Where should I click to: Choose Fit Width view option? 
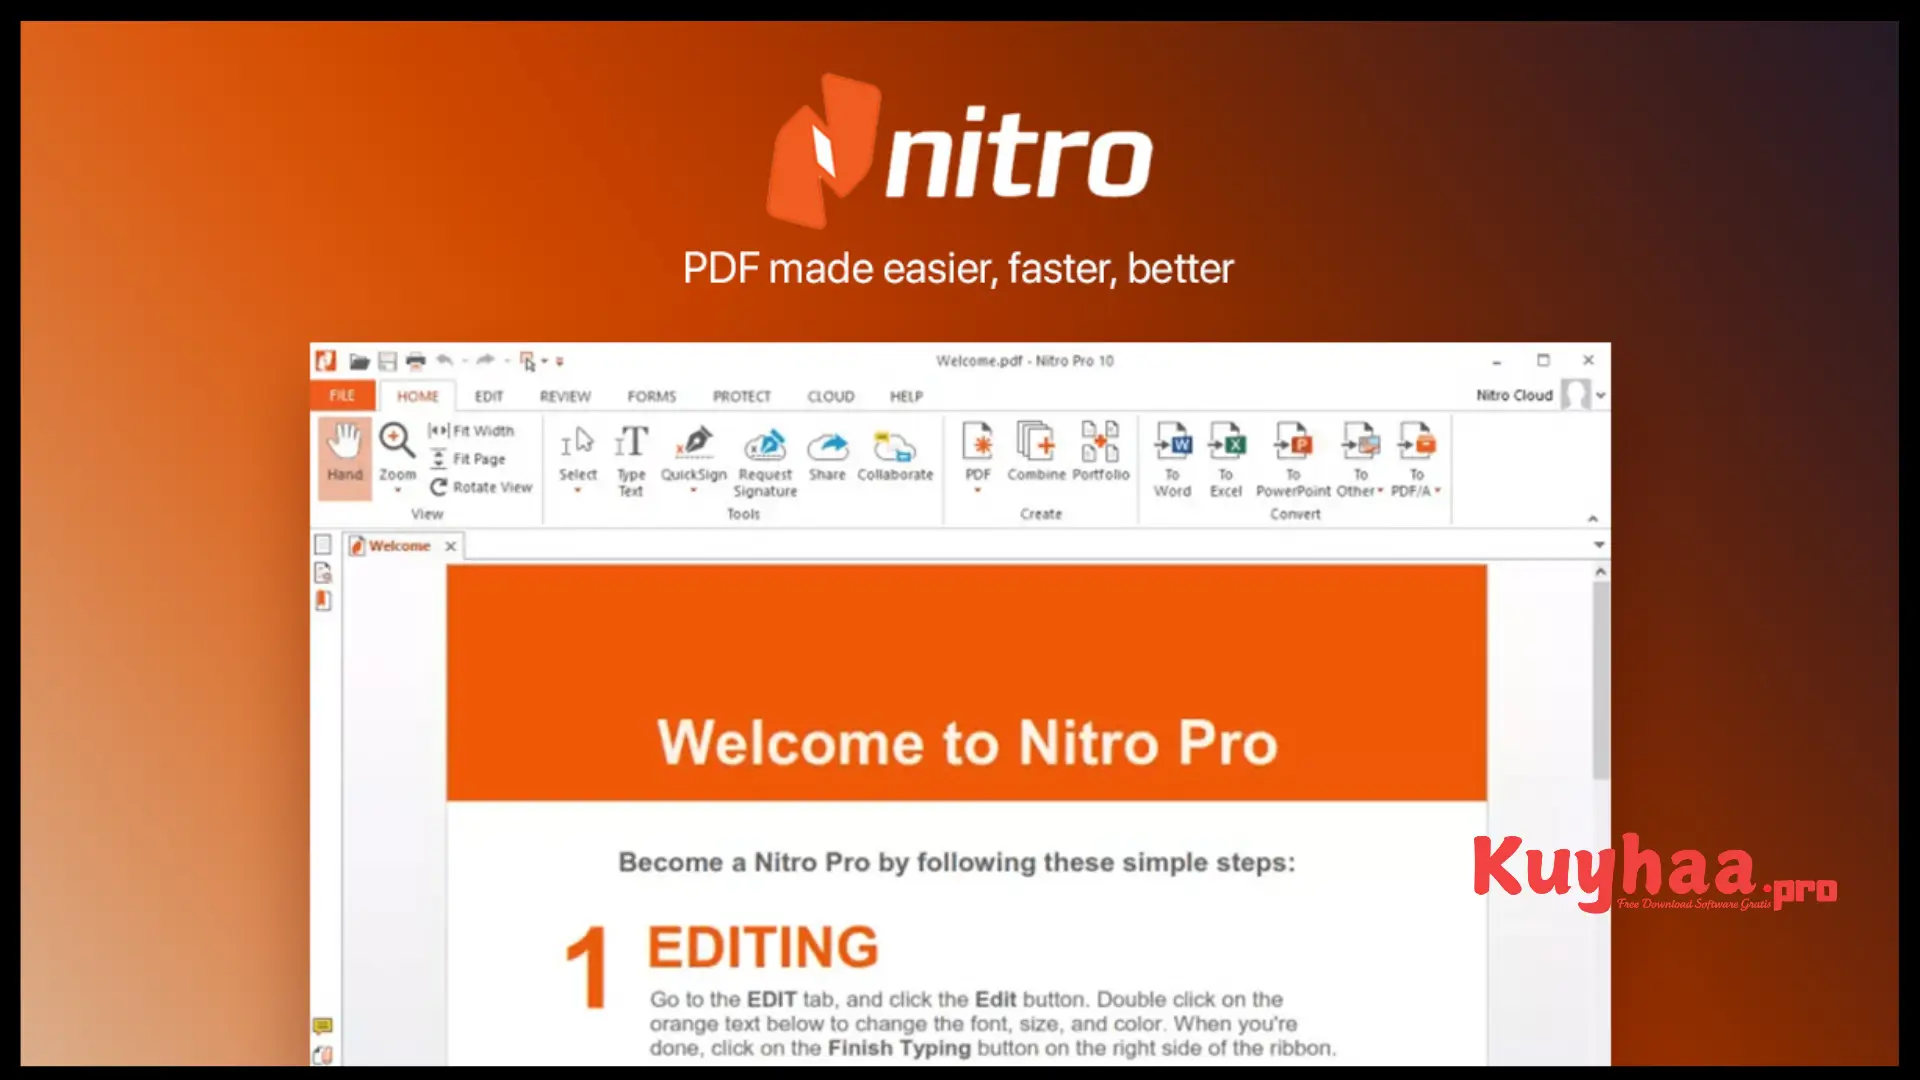471,431
